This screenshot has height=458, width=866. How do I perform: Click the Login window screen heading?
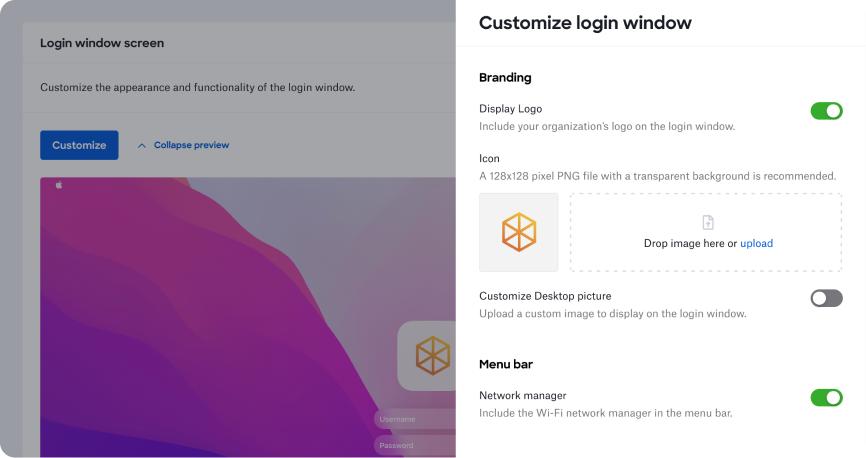(102, 43)
